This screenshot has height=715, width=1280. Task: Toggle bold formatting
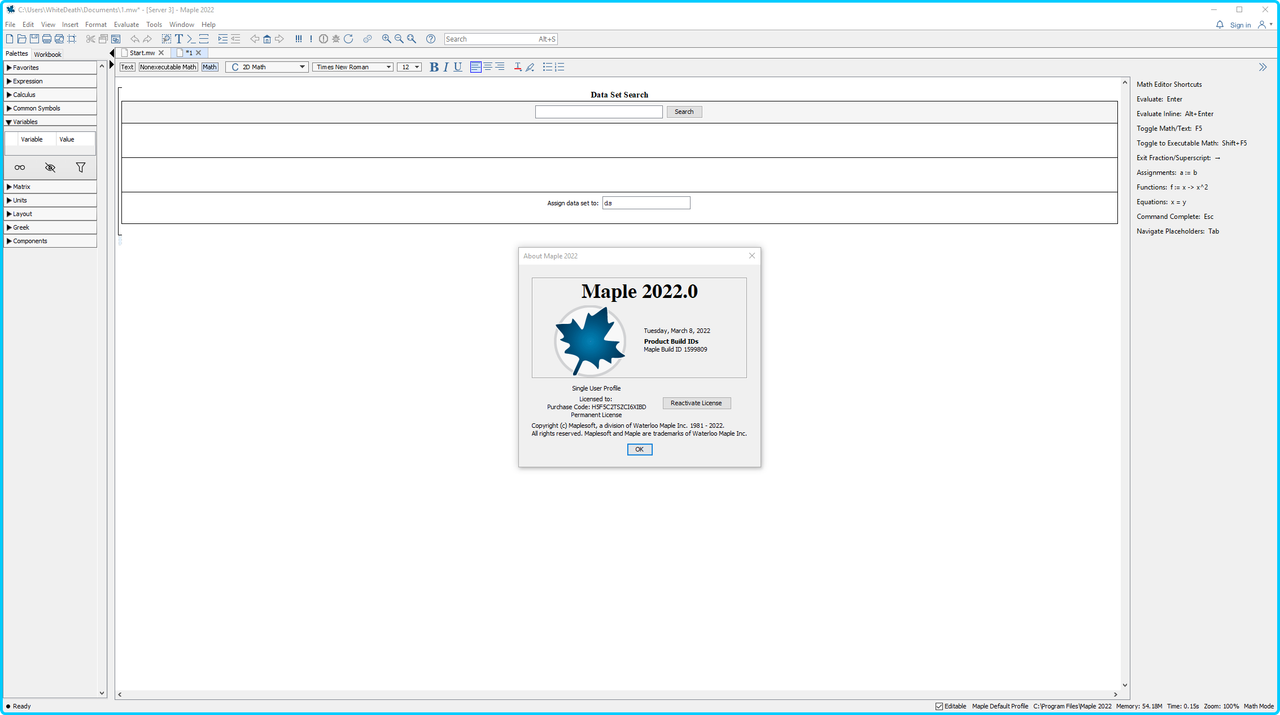point(434,67)
